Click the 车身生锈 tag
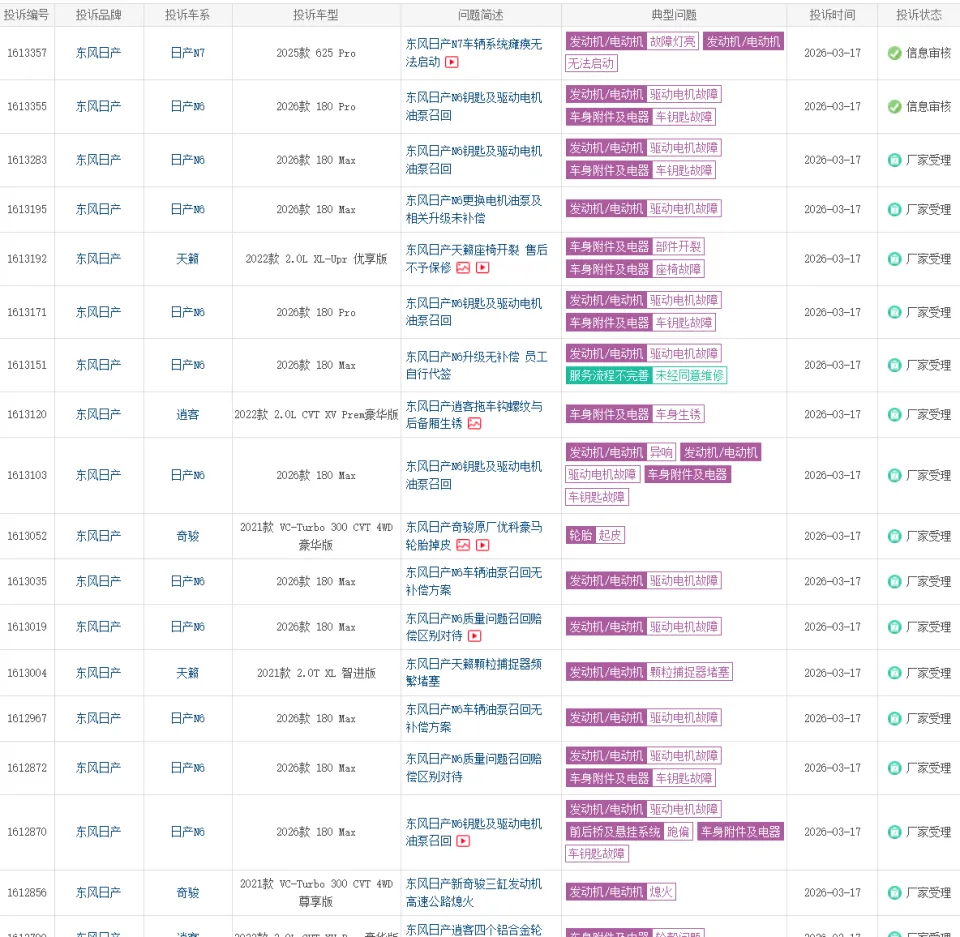This screenshot has height=937, width=960. coord(678,414)
